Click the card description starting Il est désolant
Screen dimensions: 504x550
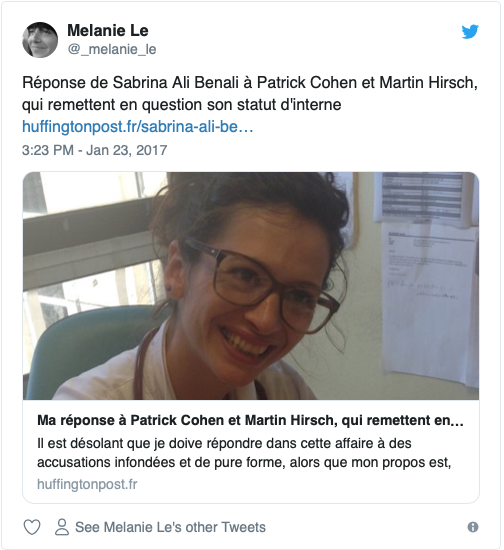click(x=244, y=453)
